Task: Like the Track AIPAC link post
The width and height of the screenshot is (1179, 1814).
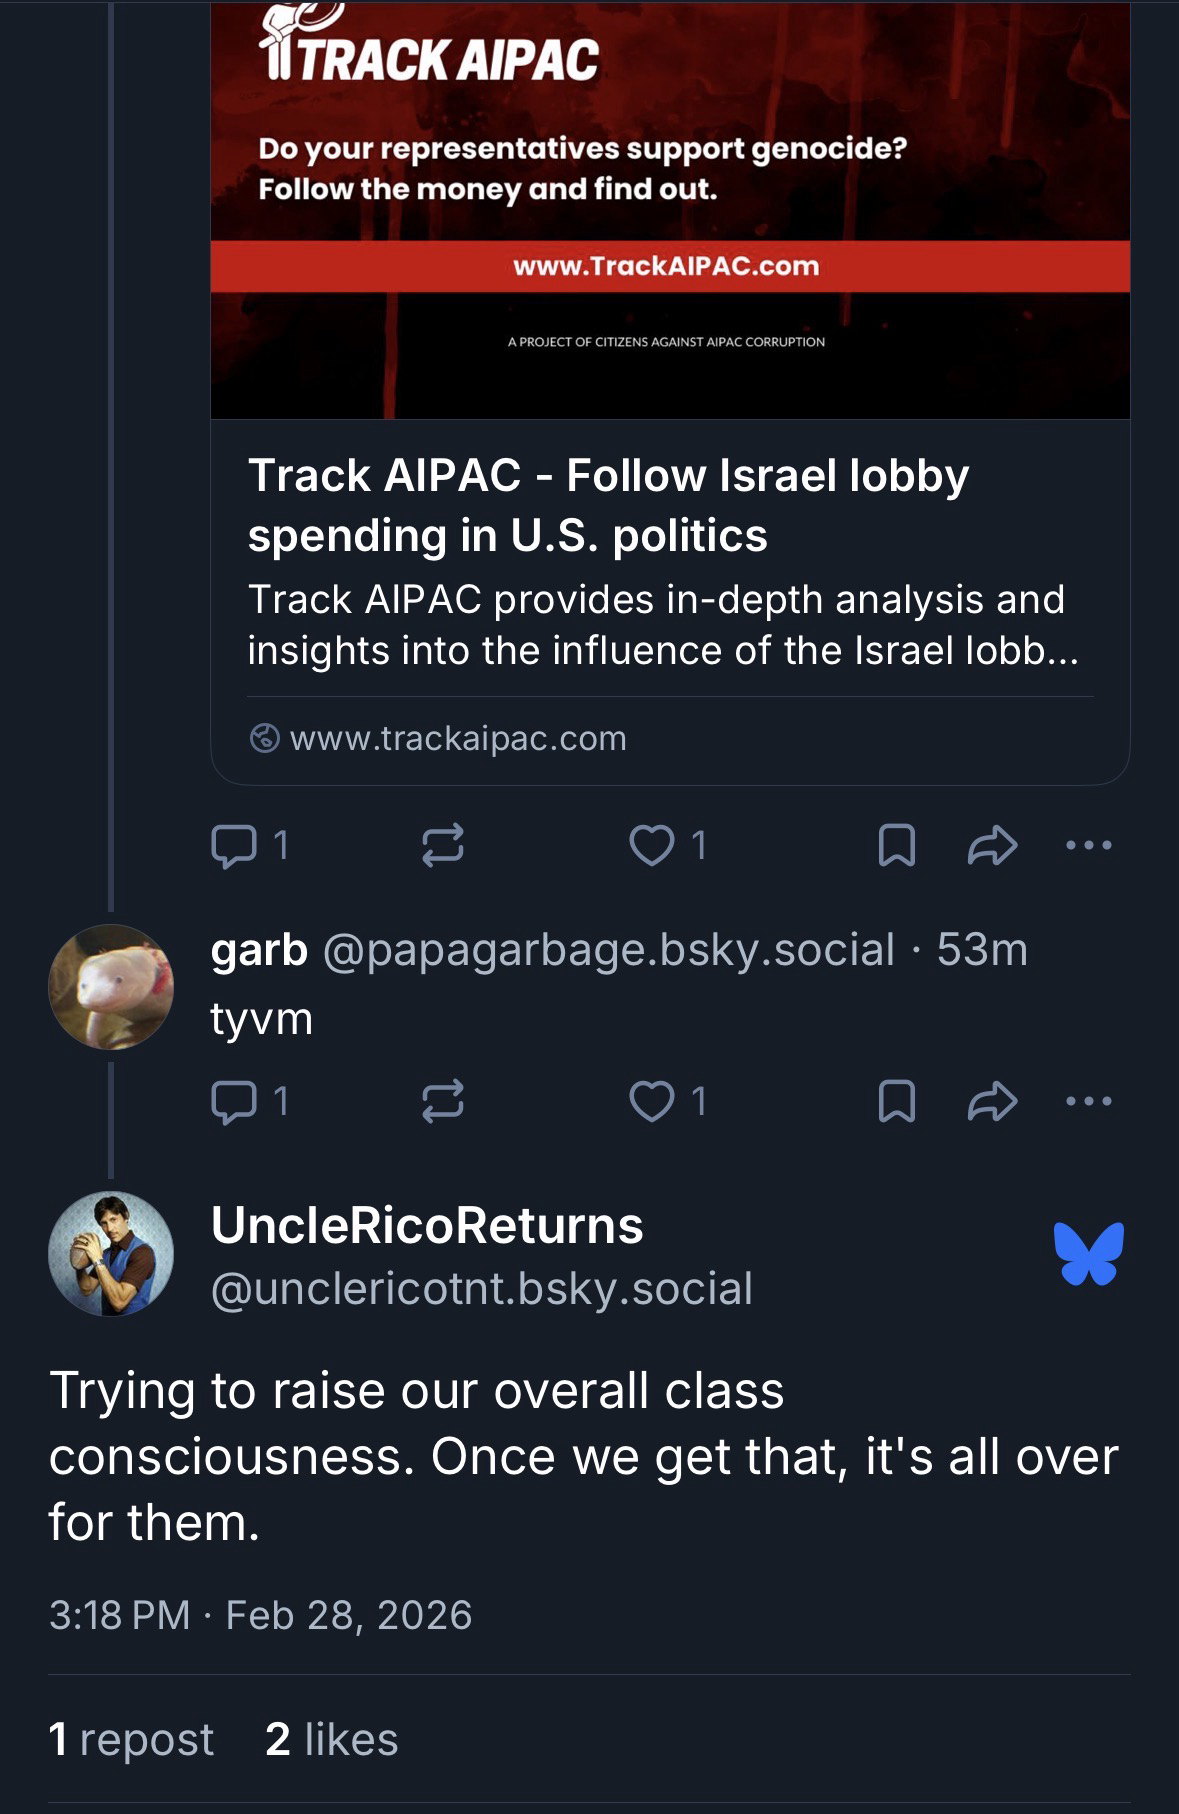Action: (x=652, y=846)
